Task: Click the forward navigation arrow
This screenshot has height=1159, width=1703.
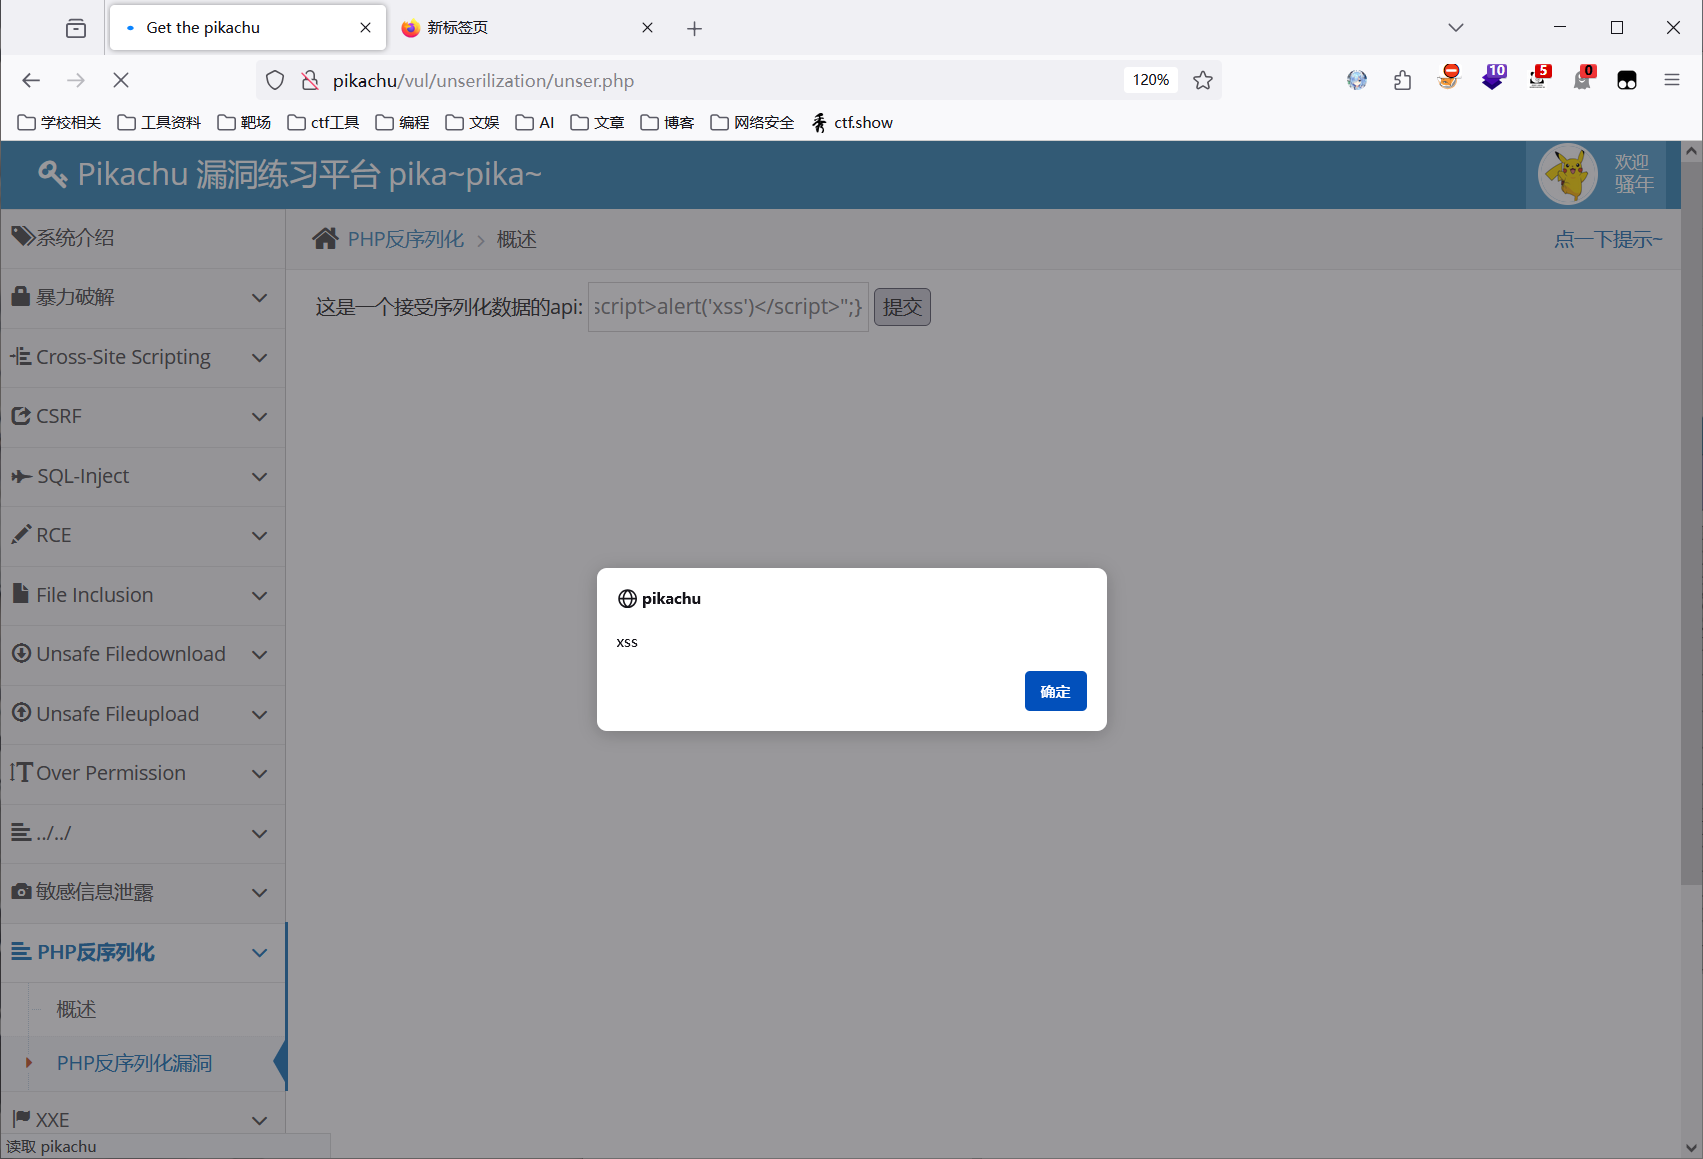Action: 76,80
